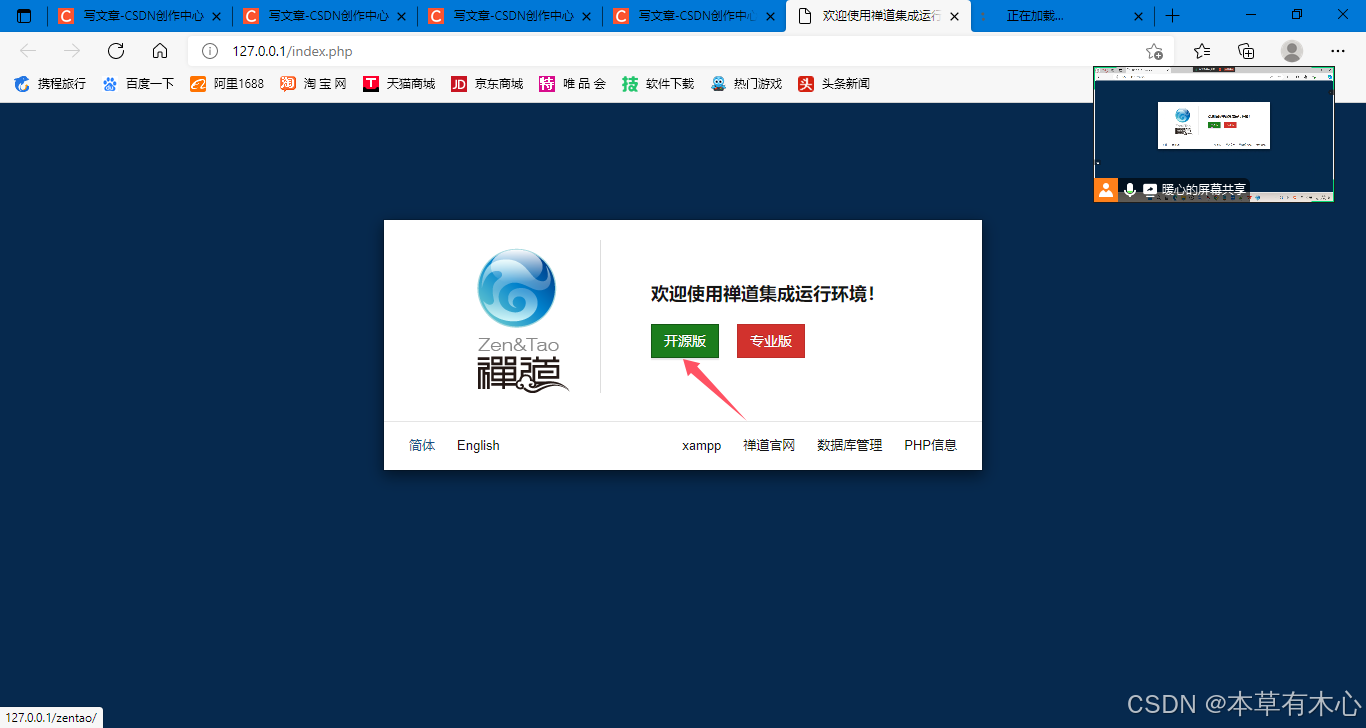Open the 携程旅行 bookmark

pyautogui.click(x=50, y=84)
